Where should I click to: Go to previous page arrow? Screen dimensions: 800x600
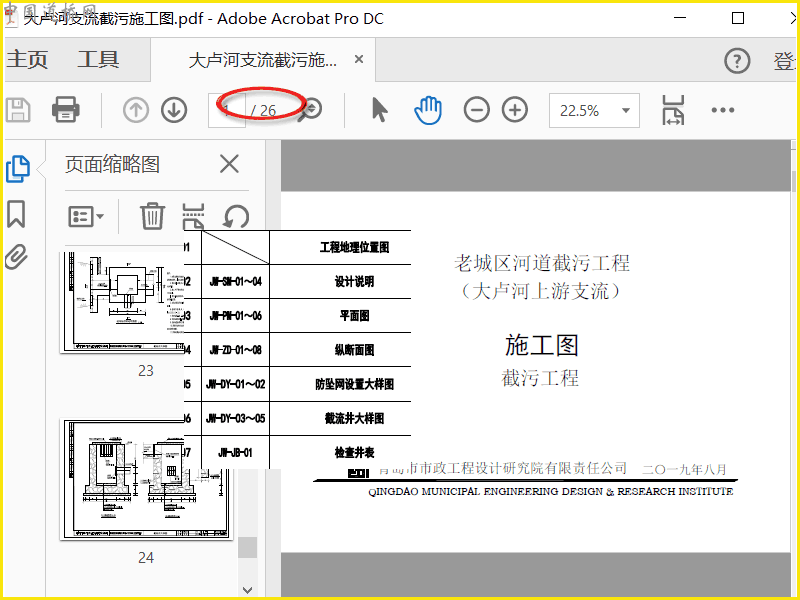(136, 110)
